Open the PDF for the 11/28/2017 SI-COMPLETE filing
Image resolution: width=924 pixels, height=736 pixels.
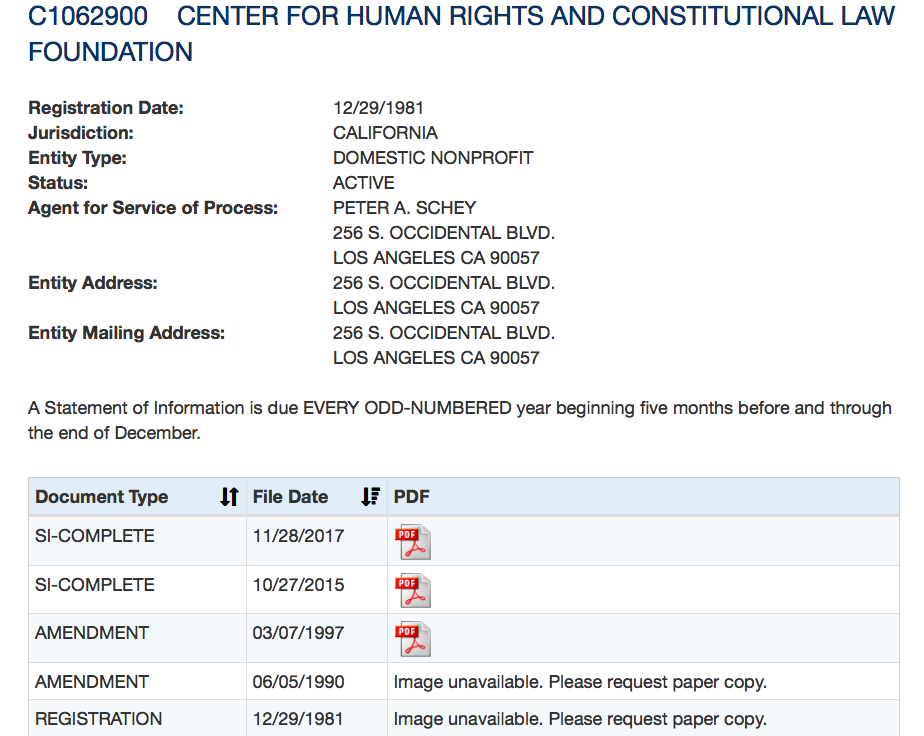click(412, 541)
